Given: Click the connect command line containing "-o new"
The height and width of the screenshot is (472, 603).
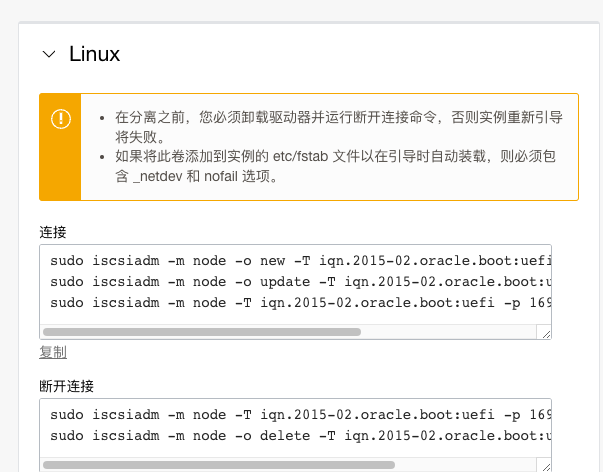Looking at the screenshot, I should pos(298,260).
